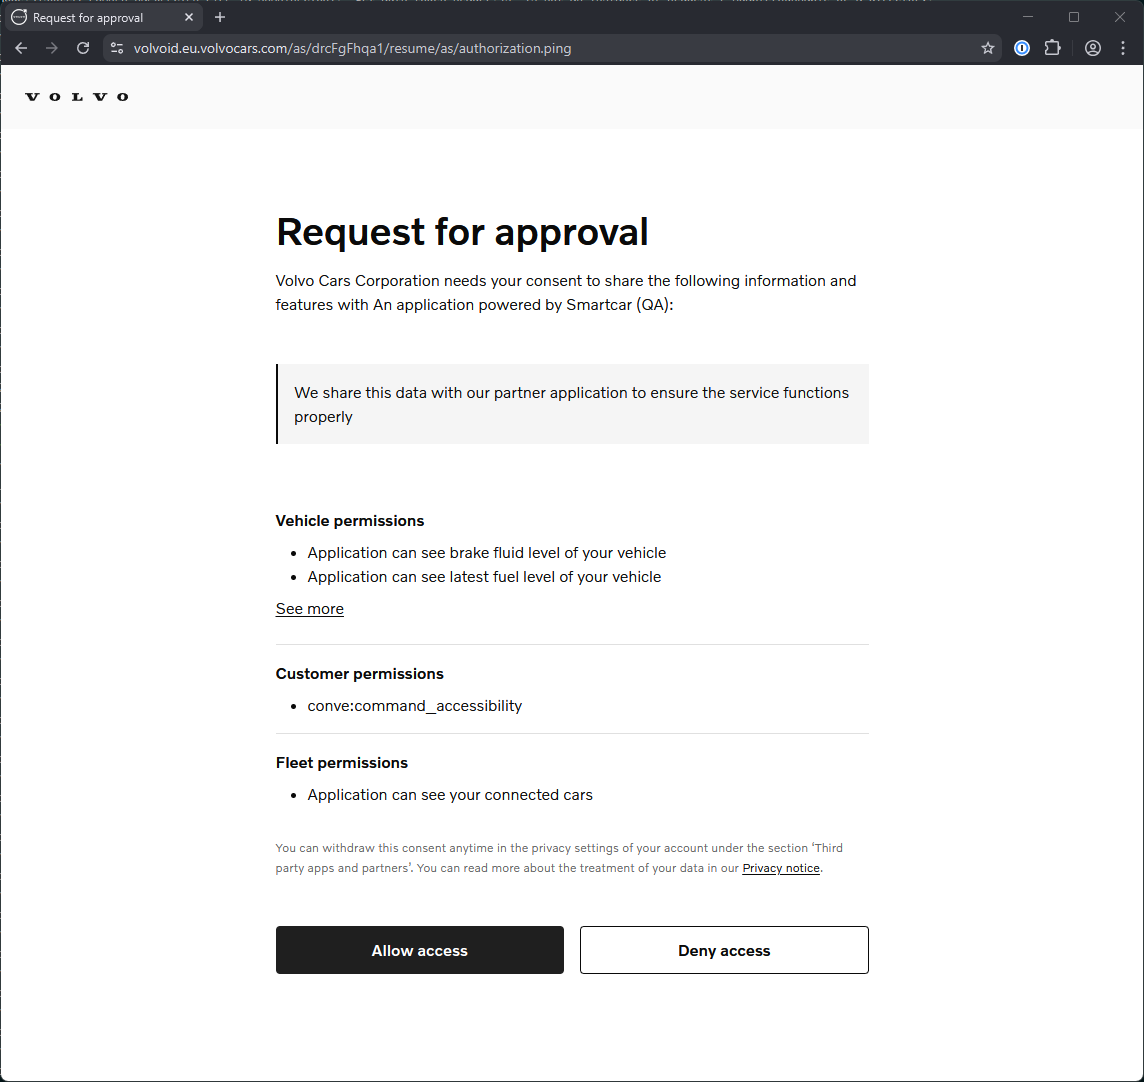The image size is (1144, 1082).
Task: Open the Chrome three-dot menu
Action: (1123, 48)
